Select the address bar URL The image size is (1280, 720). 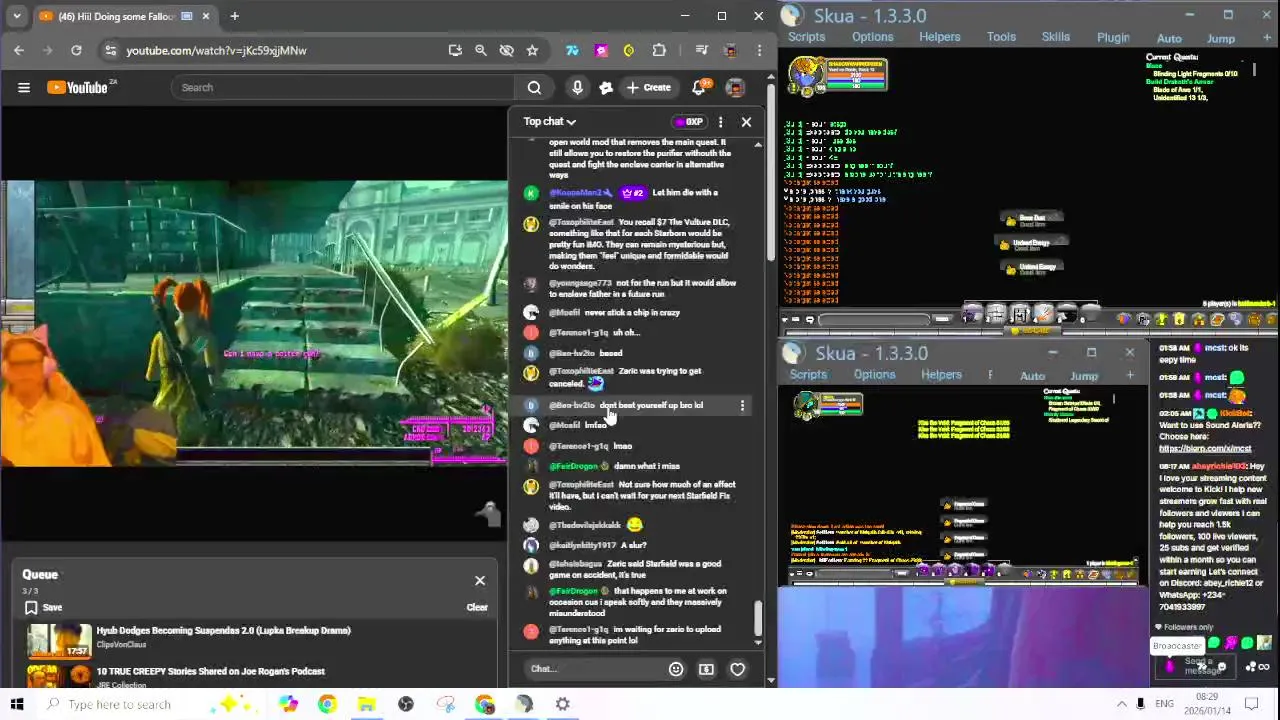click(x=216, y=50)
